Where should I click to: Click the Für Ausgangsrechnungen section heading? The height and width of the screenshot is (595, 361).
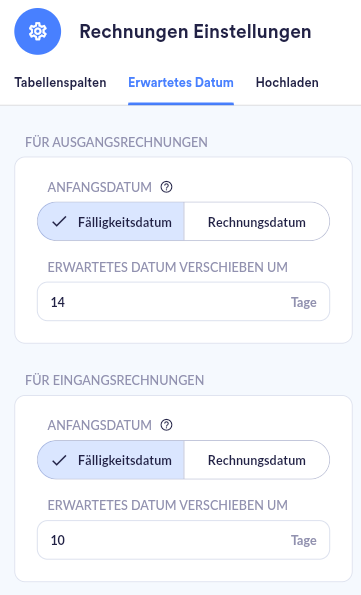tap(116, 142)
